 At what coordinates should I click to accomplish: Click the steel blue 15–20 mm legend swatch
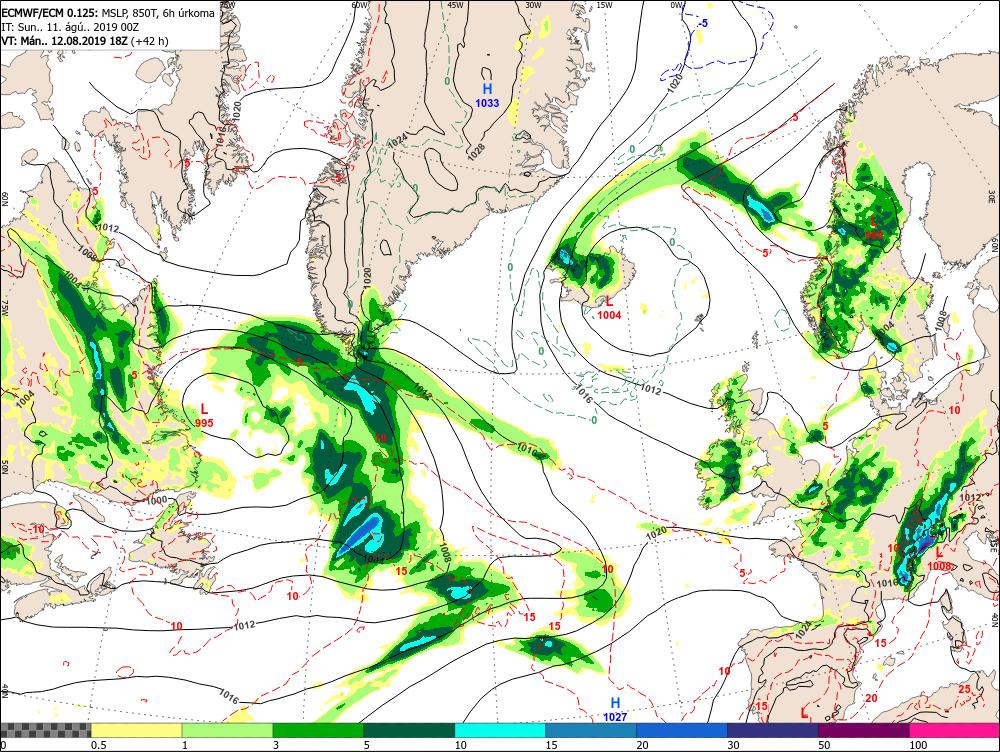(x=591, y=730)
